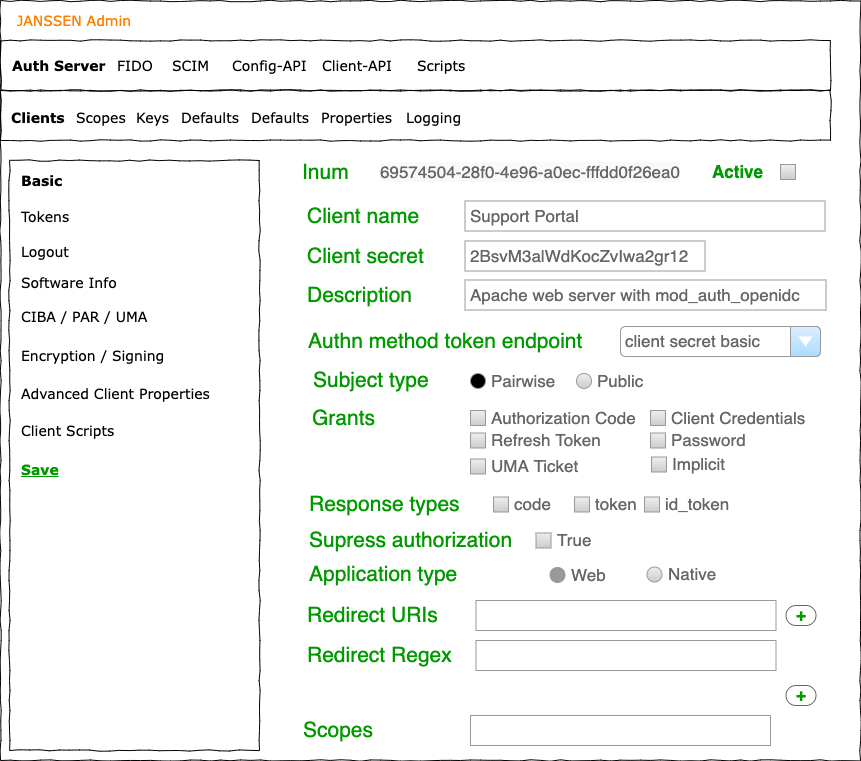
Task: Focus the Client name field
Action: click(x=645, y=216)
